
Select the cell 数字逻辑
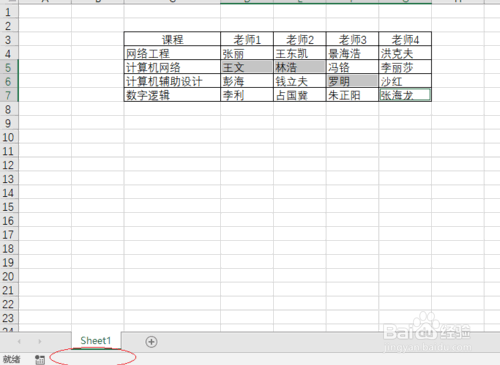tap(172, 95)
